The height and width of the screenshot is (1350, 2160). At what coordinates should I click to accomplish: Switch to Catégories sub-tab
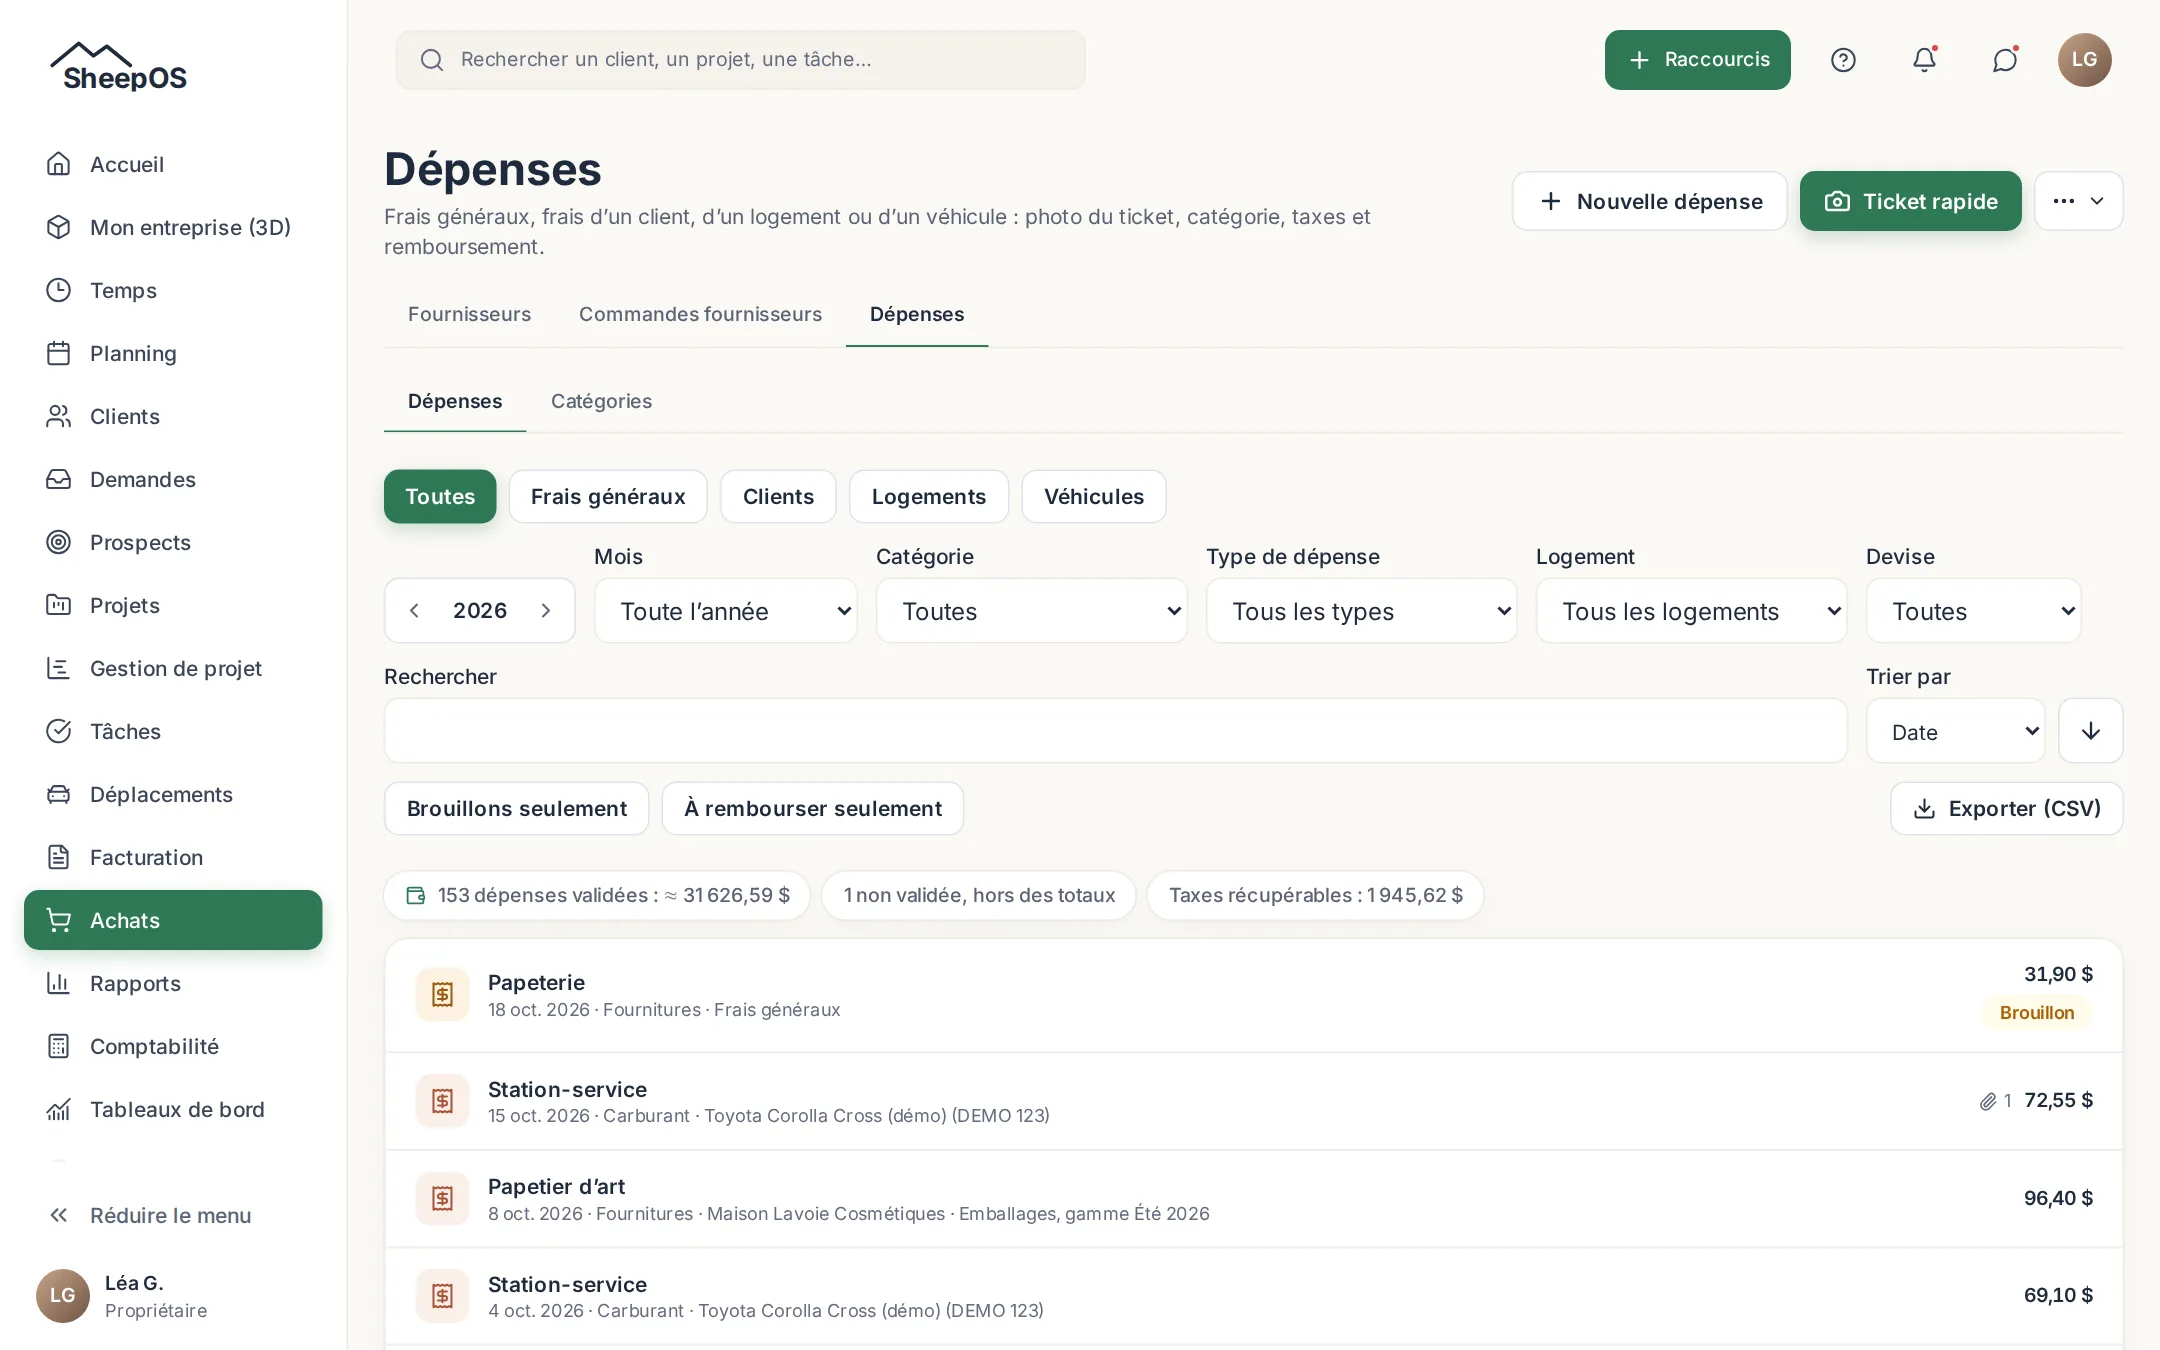pyautogui.click(x=601, y=401)
